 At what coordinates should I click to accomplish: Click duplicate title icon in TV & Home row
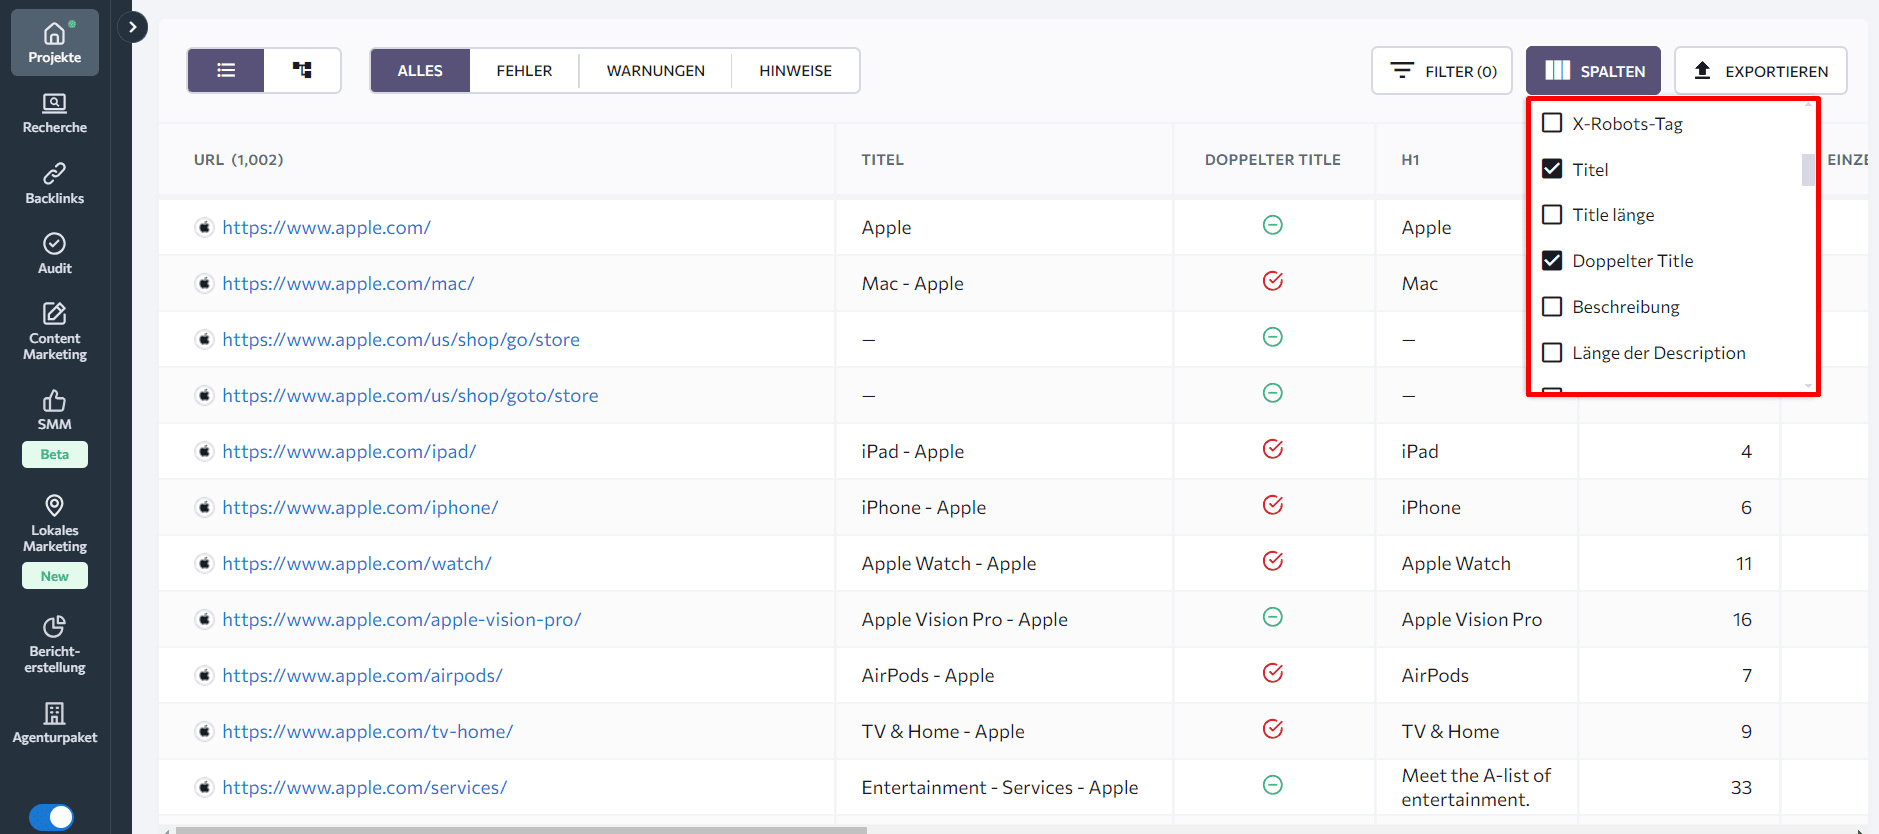(1272, 729)
